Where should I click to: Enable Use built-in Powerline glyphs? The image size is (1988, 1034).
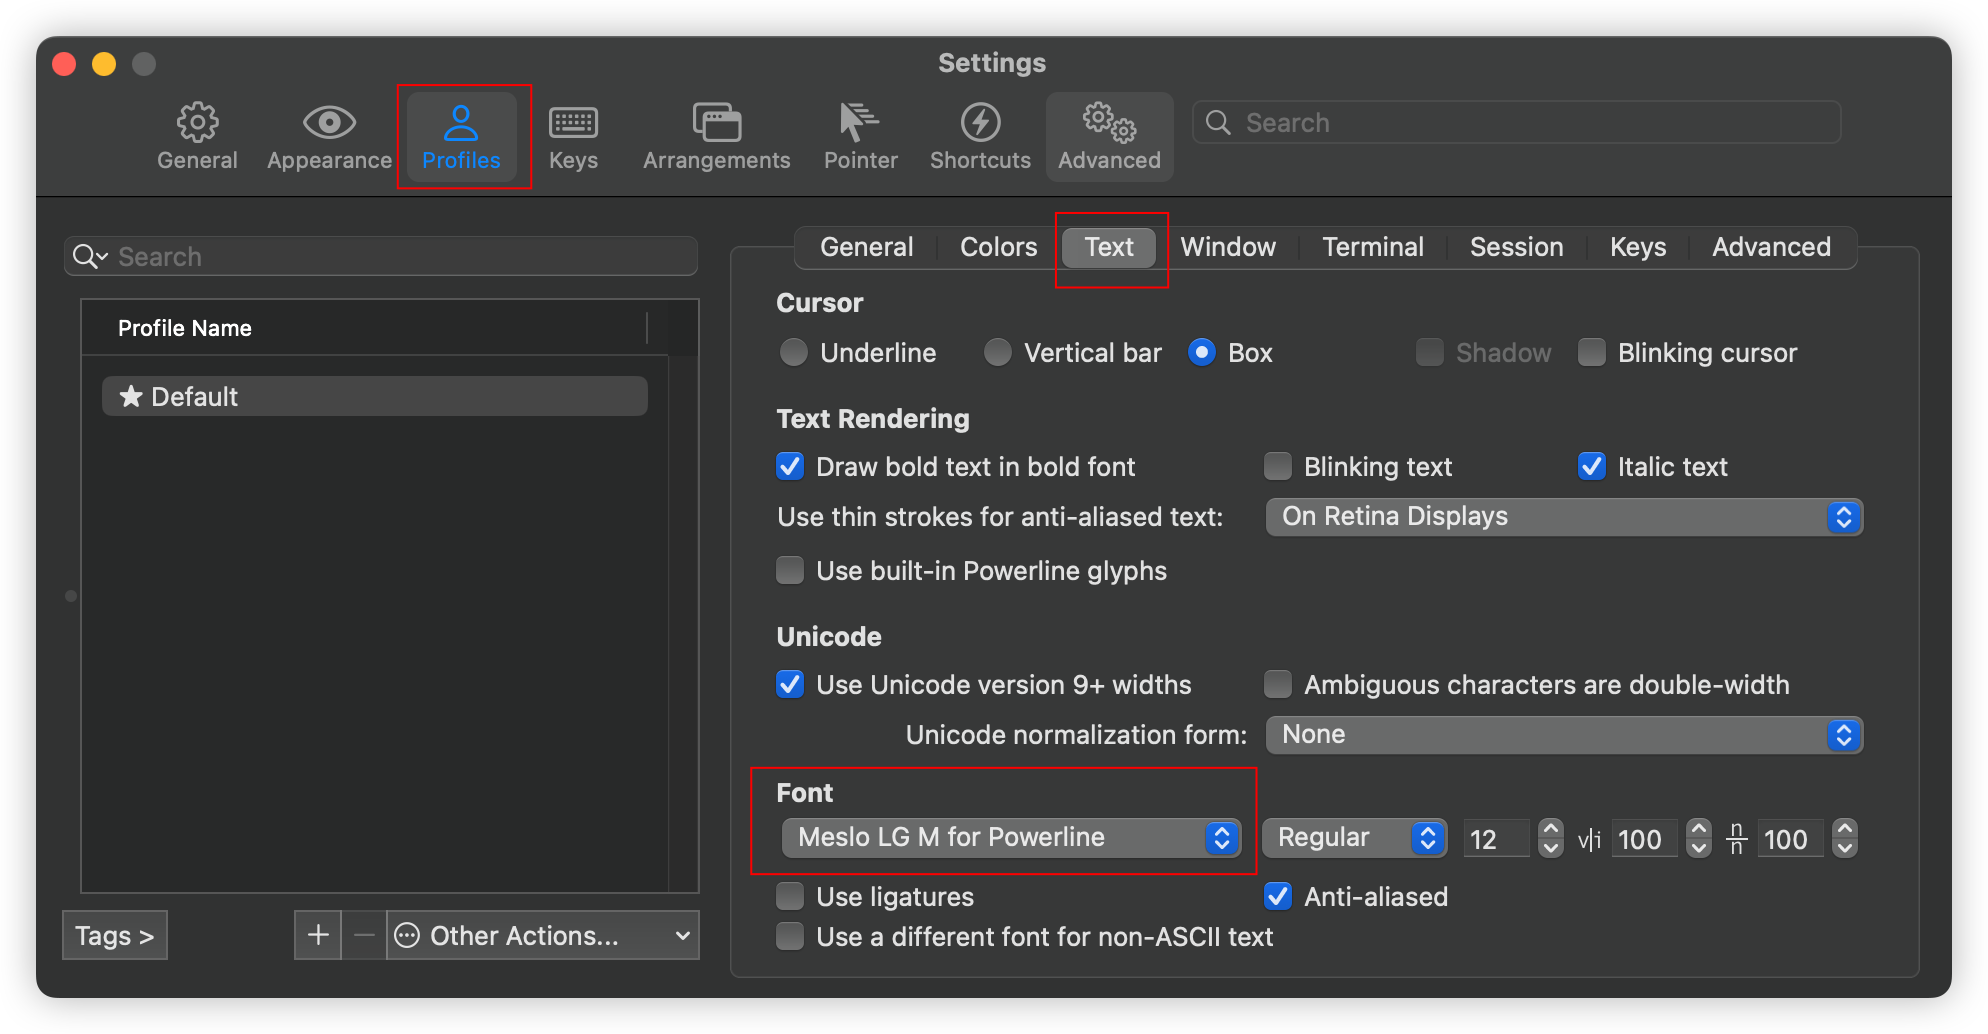(x=790, y=570)
